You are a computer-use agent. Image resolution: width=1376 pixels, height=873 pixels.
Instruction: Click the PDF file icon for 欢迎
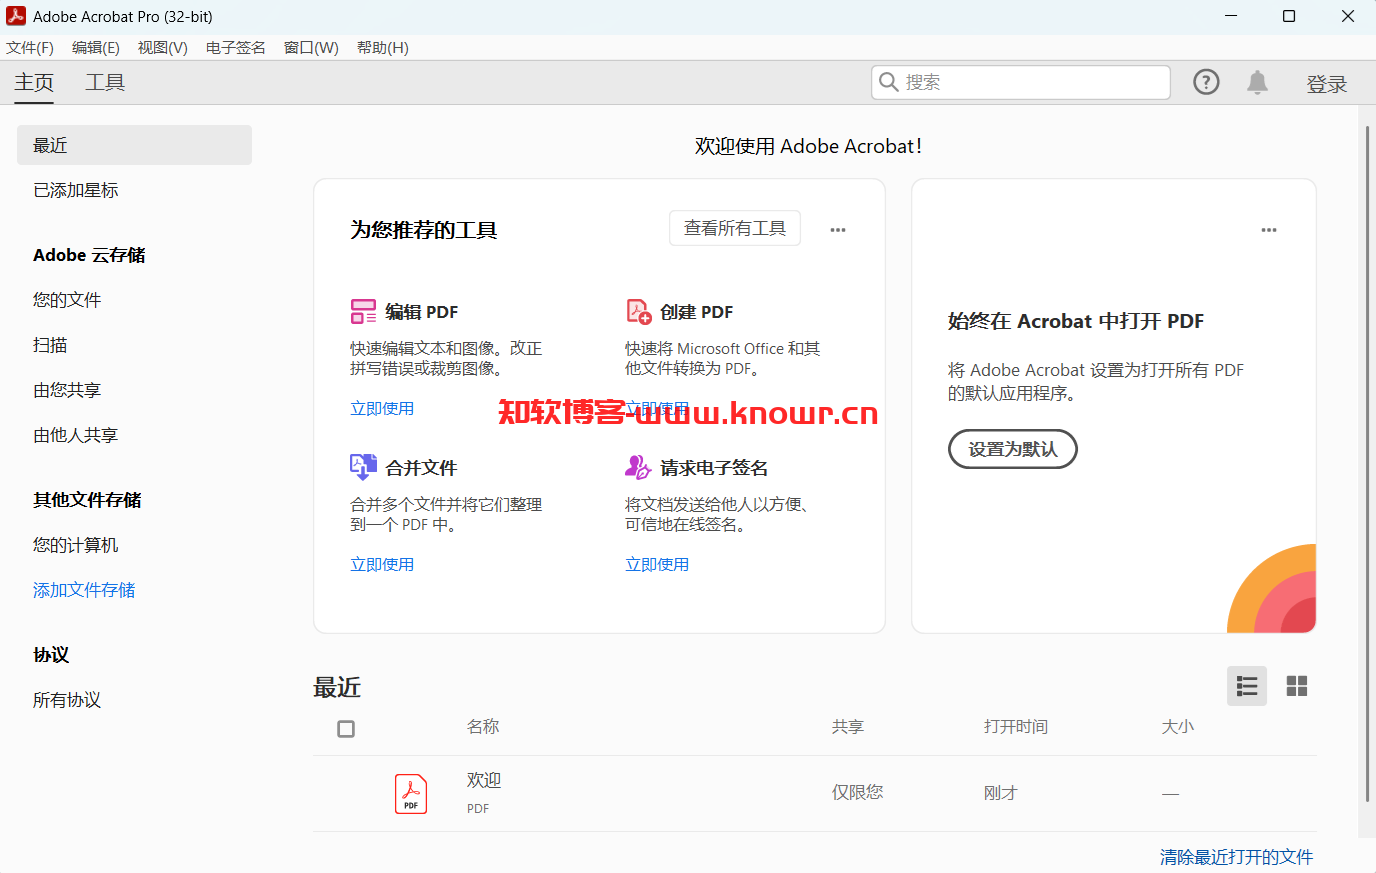(x=411, y=794)
